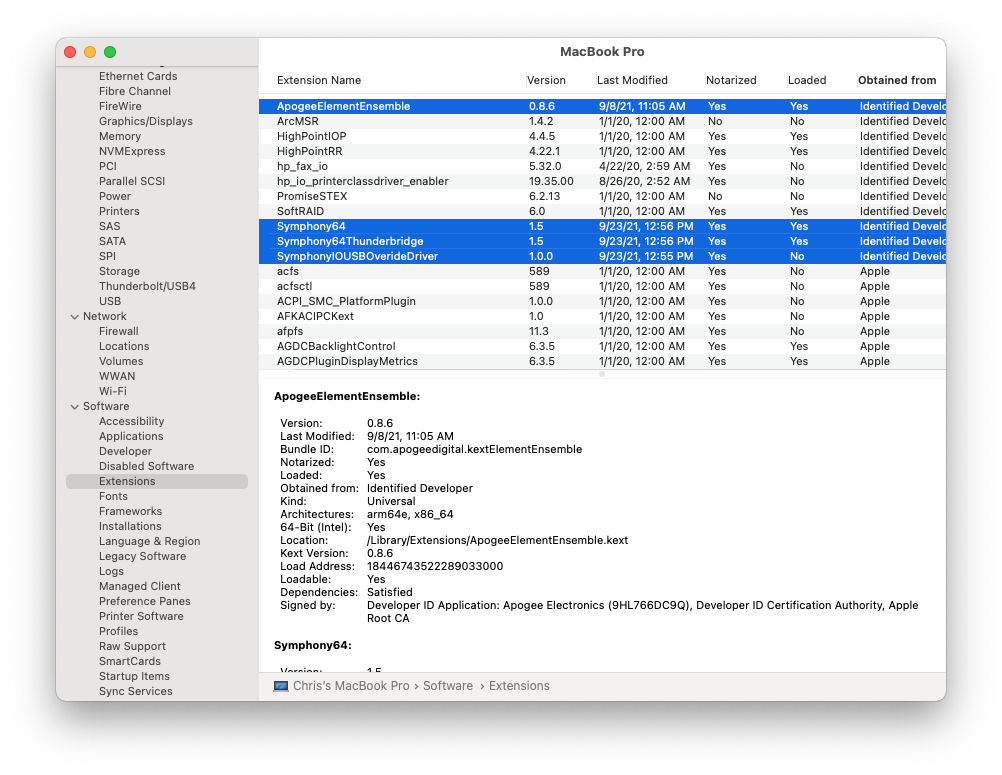Viewport: 1002px width, 775px height.
Task: Select the SoftRAID extension row
Action: (602, 211)
